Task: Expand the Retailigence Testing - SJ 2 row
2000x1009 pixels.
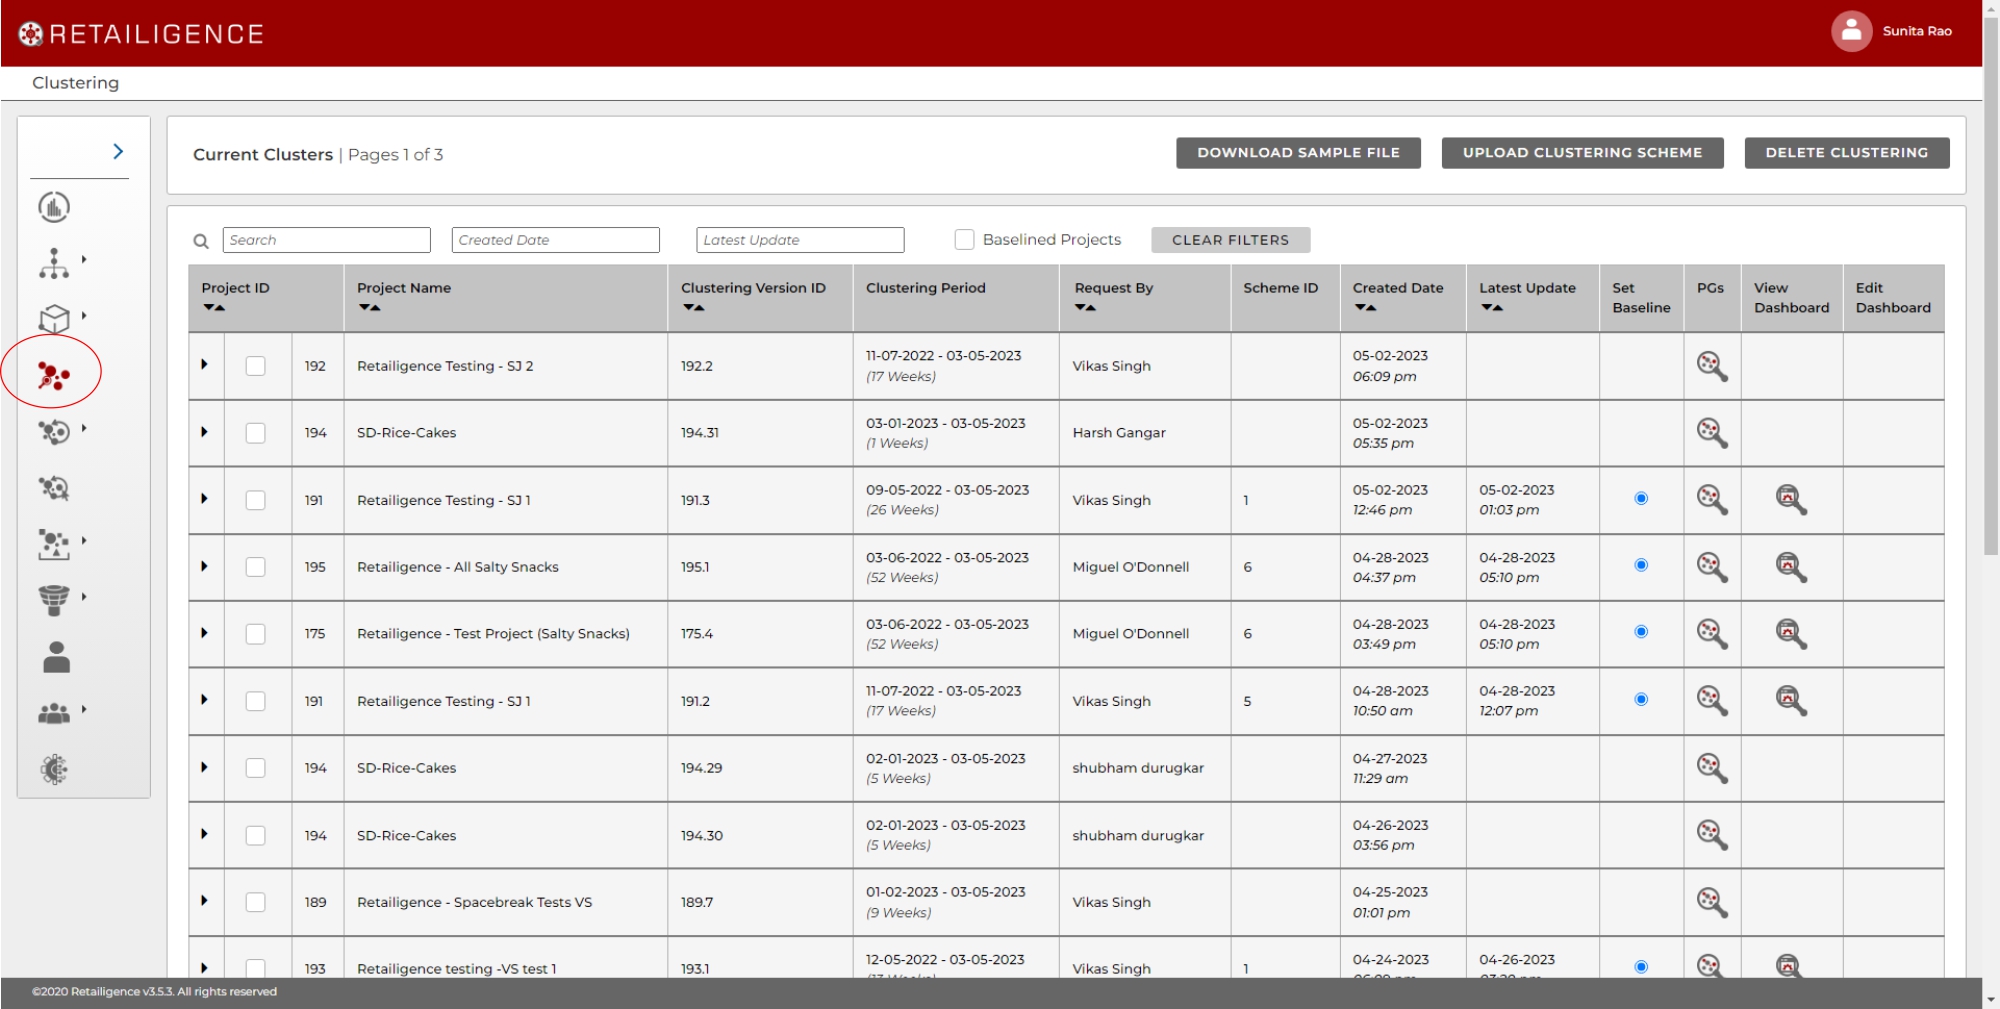Action: tap(204, 365)
